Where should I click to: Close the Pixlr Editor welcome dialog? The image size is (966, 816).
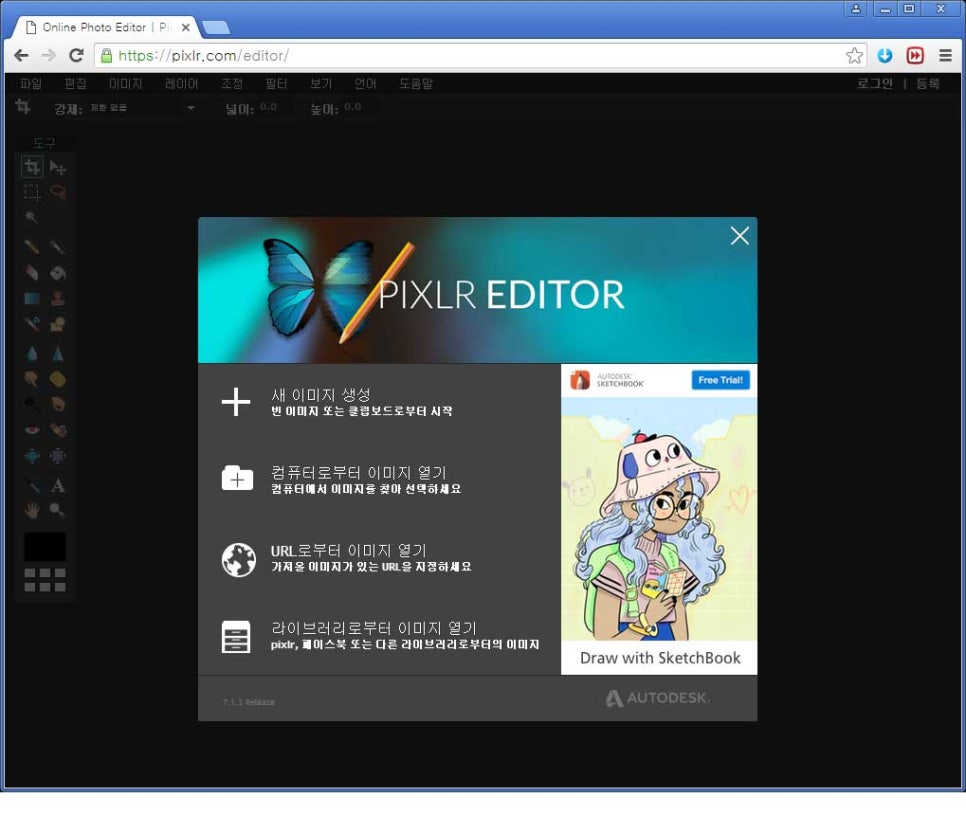[x=739, y=236]
